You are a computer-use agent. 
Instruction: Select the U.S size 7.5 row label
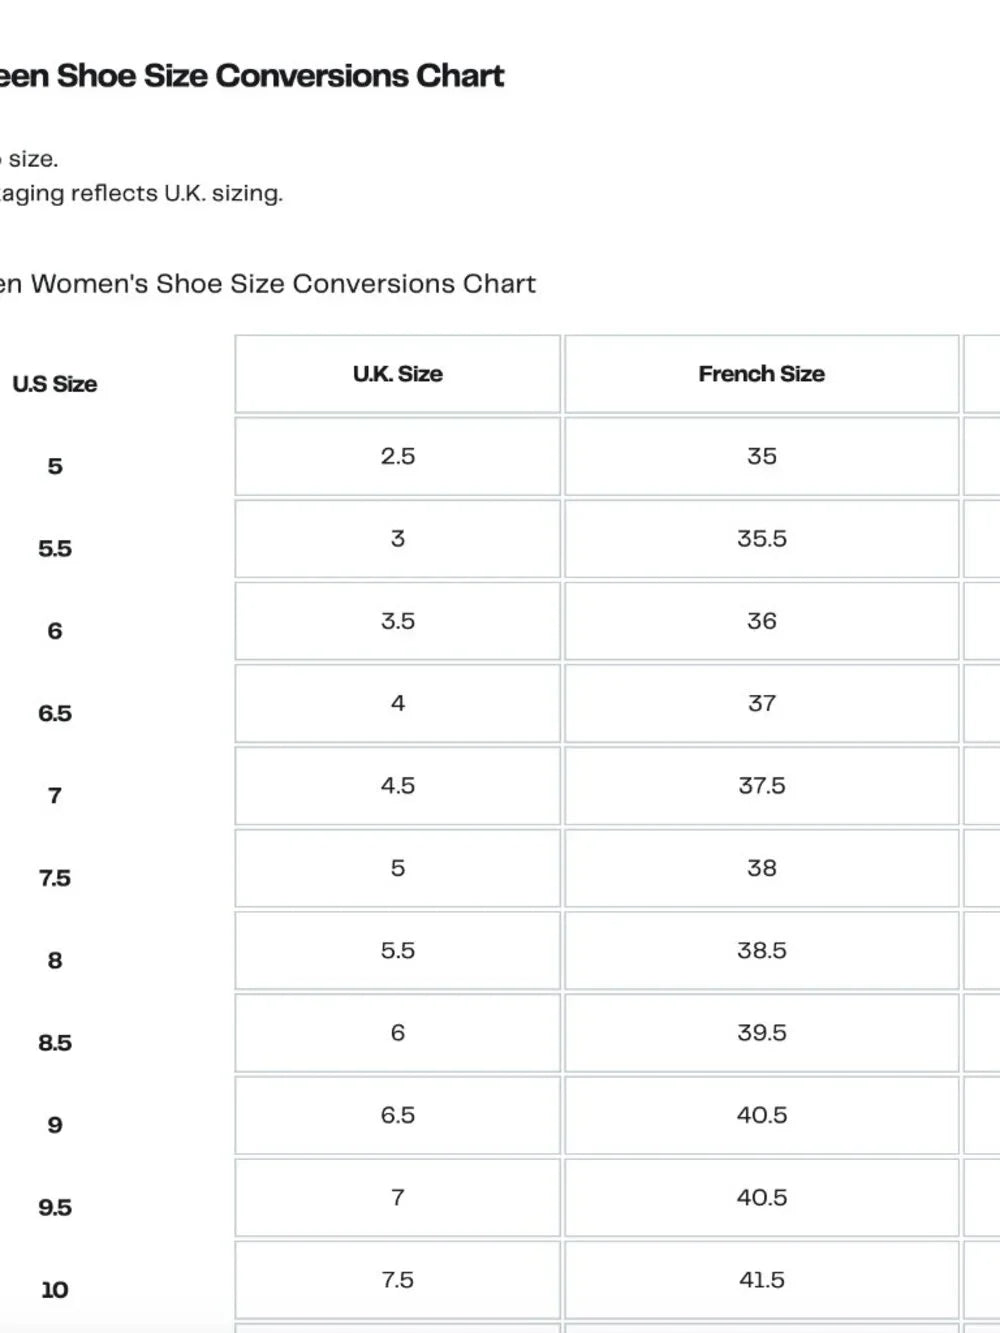pos(55,878)
